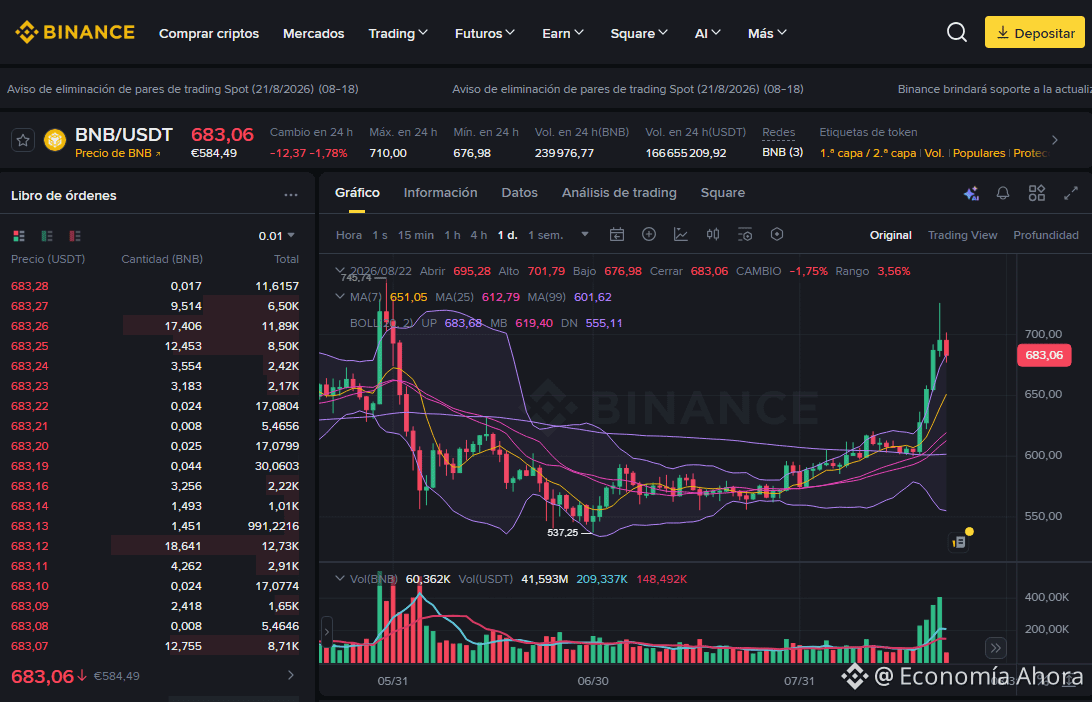Expand the side panel arrow beside volume chart
The height and width of the screenshot is (702, 1092).
325,632
